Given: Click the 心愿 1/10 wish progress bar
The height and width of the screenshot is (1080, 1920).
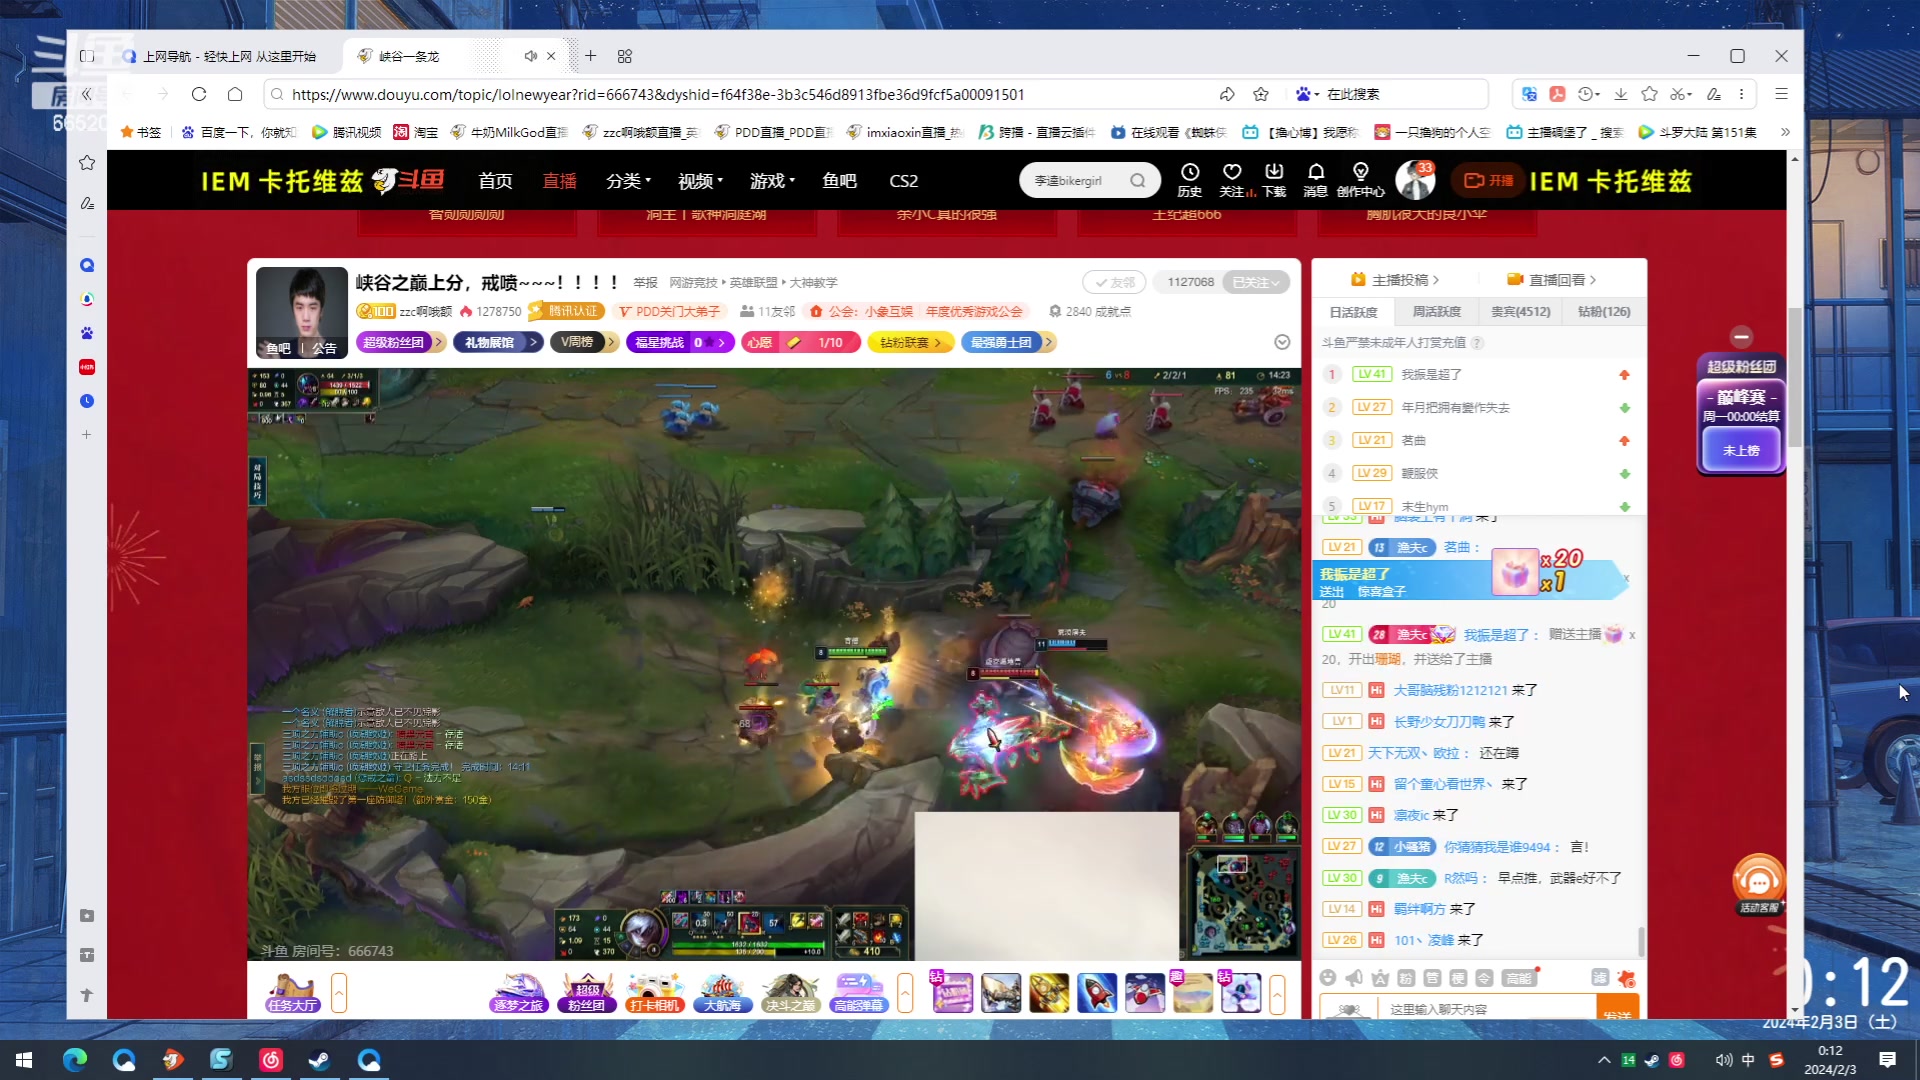Looking at the screenshot, I should [800, 342].
